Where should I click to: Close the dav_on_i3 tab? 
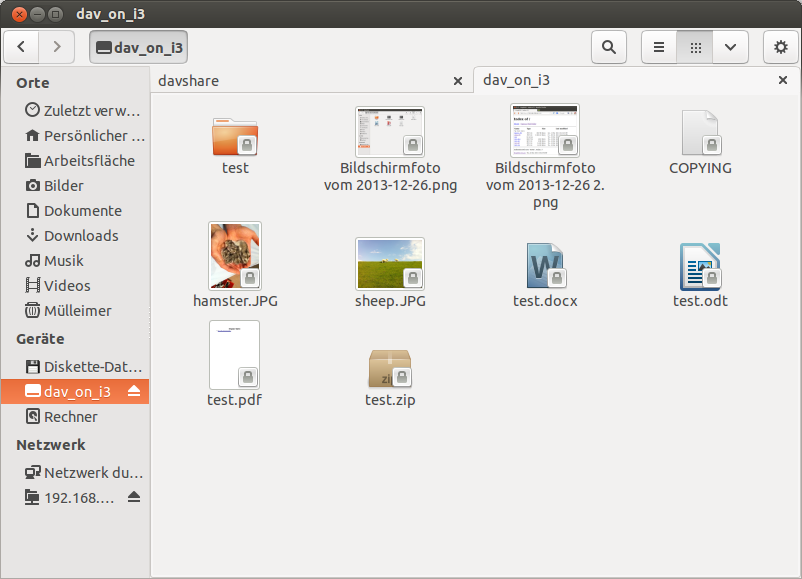[782, 81]
